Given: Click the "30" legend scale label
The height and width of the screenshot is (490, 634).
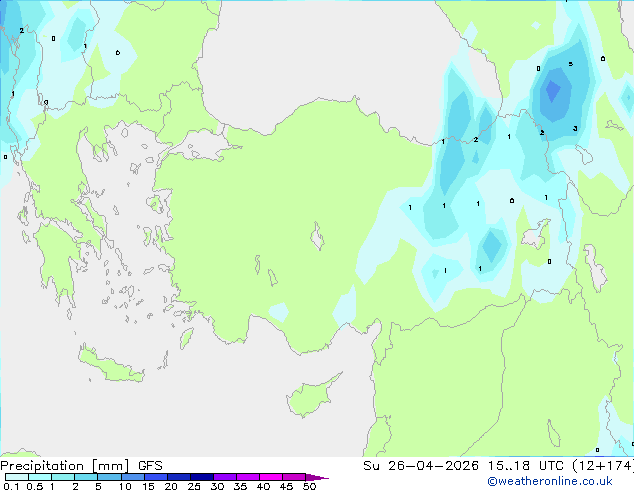Looking at the screenshot, I should click(217, 486).
